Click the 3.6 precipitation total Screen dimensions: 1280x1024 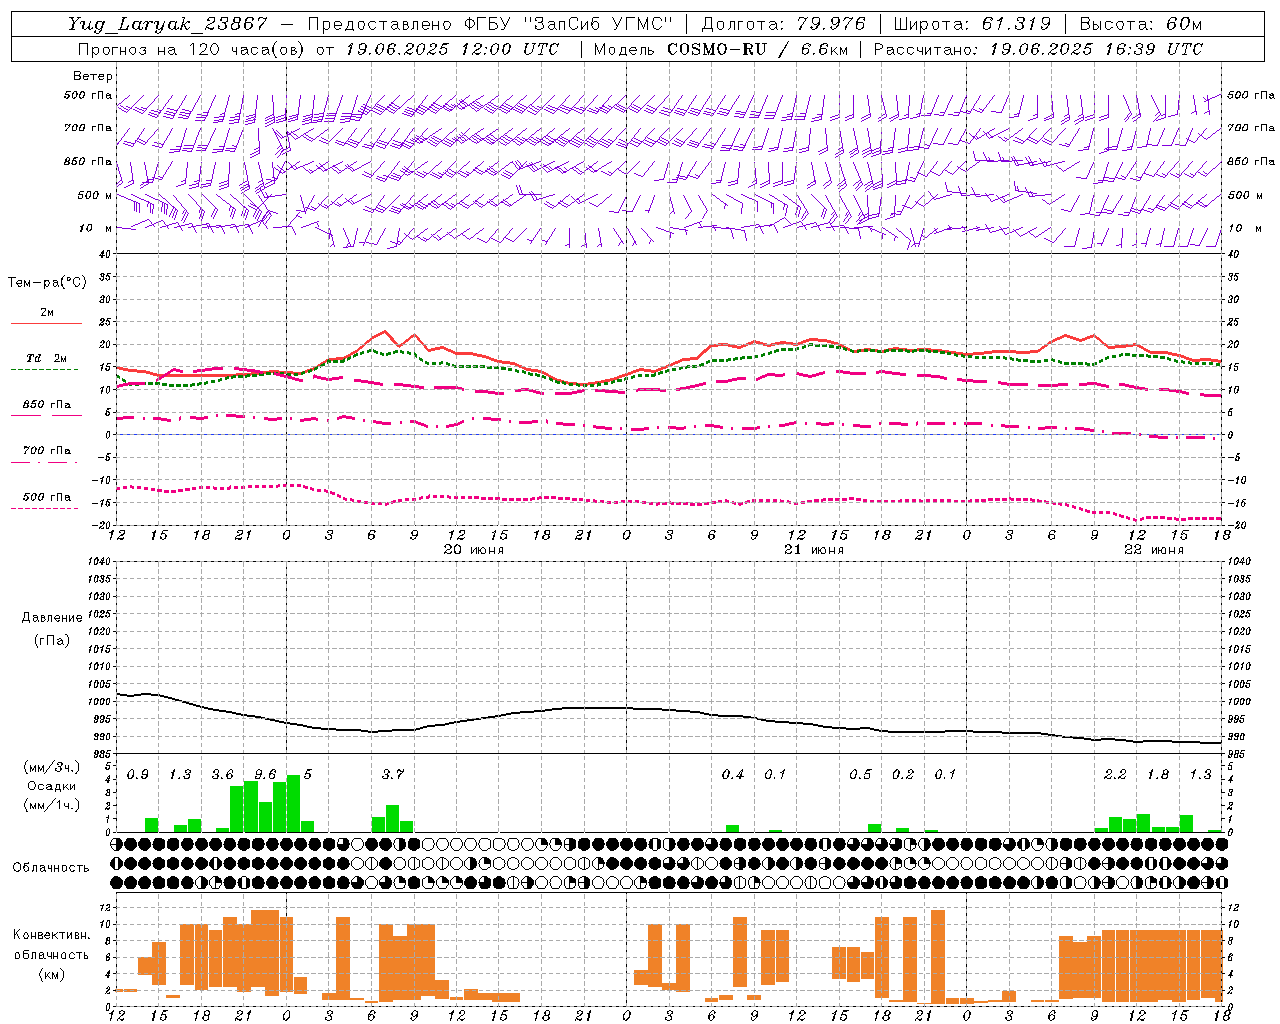point(222,775)
